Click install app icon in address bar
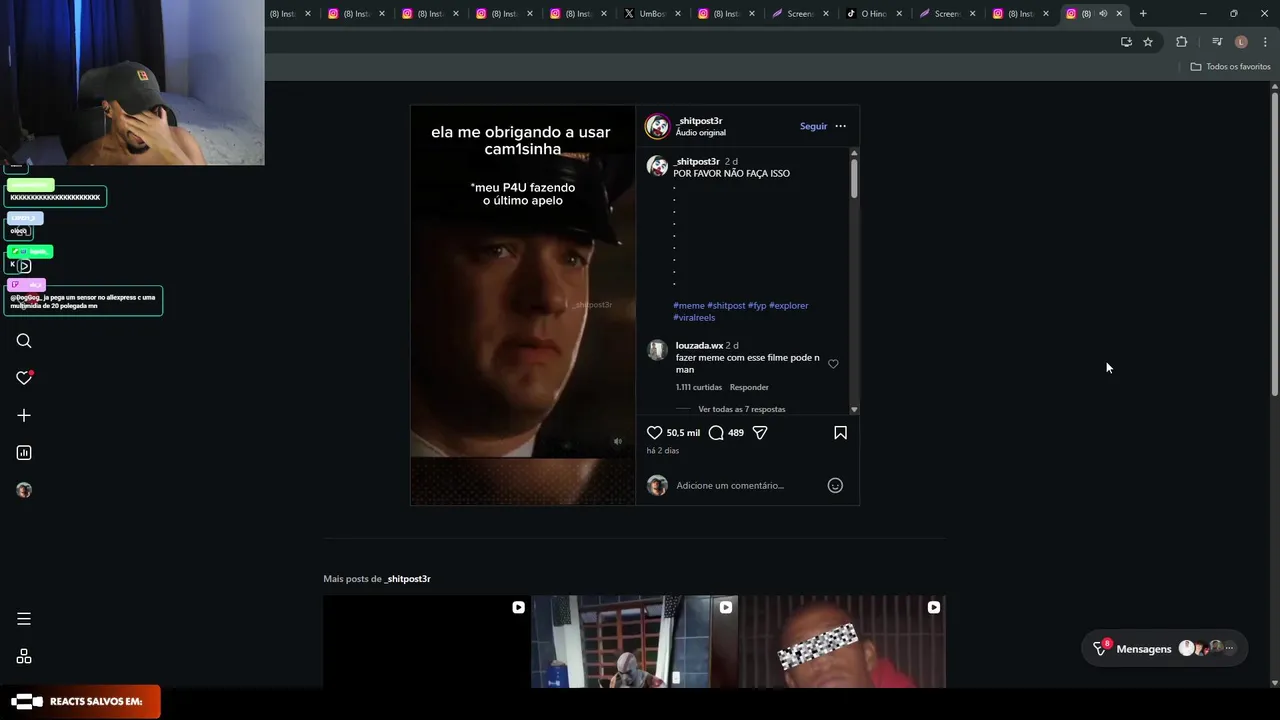The height and width of the screenshot is (720, 1280). pos(1126,42)
